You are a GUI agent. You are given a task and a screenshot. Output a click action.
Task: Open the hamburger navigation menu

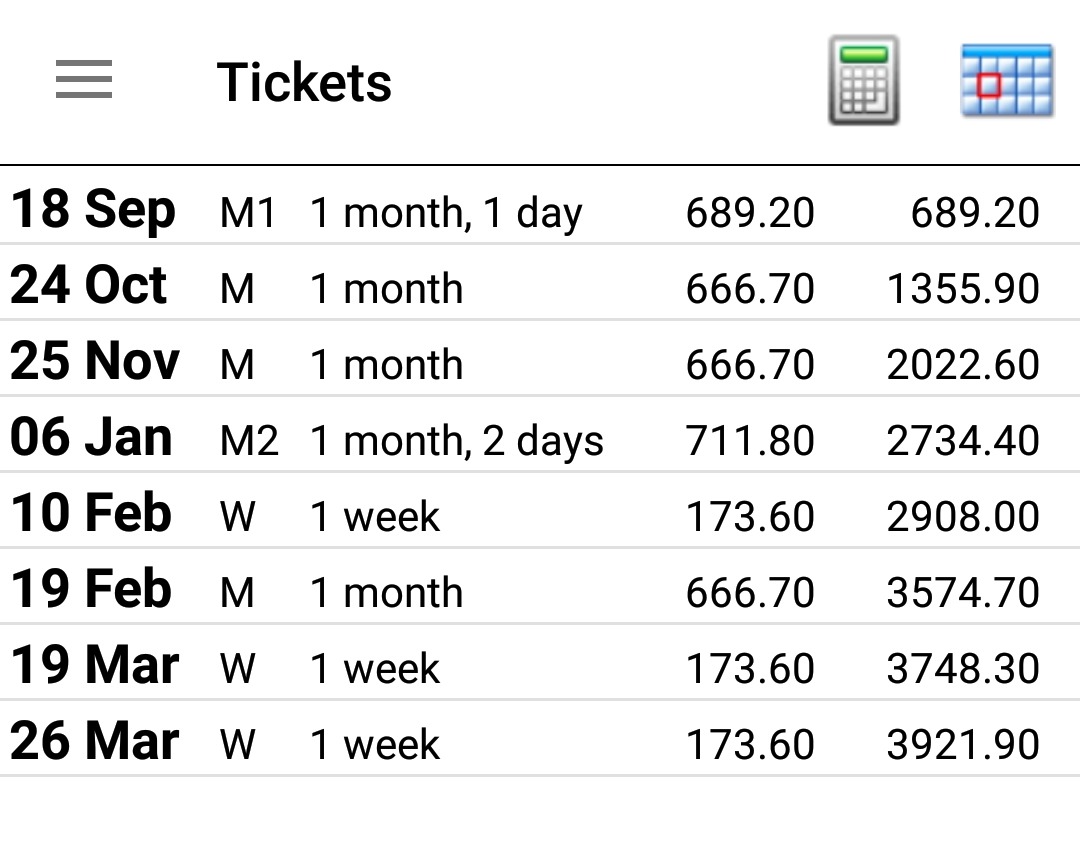pos(84,80)
